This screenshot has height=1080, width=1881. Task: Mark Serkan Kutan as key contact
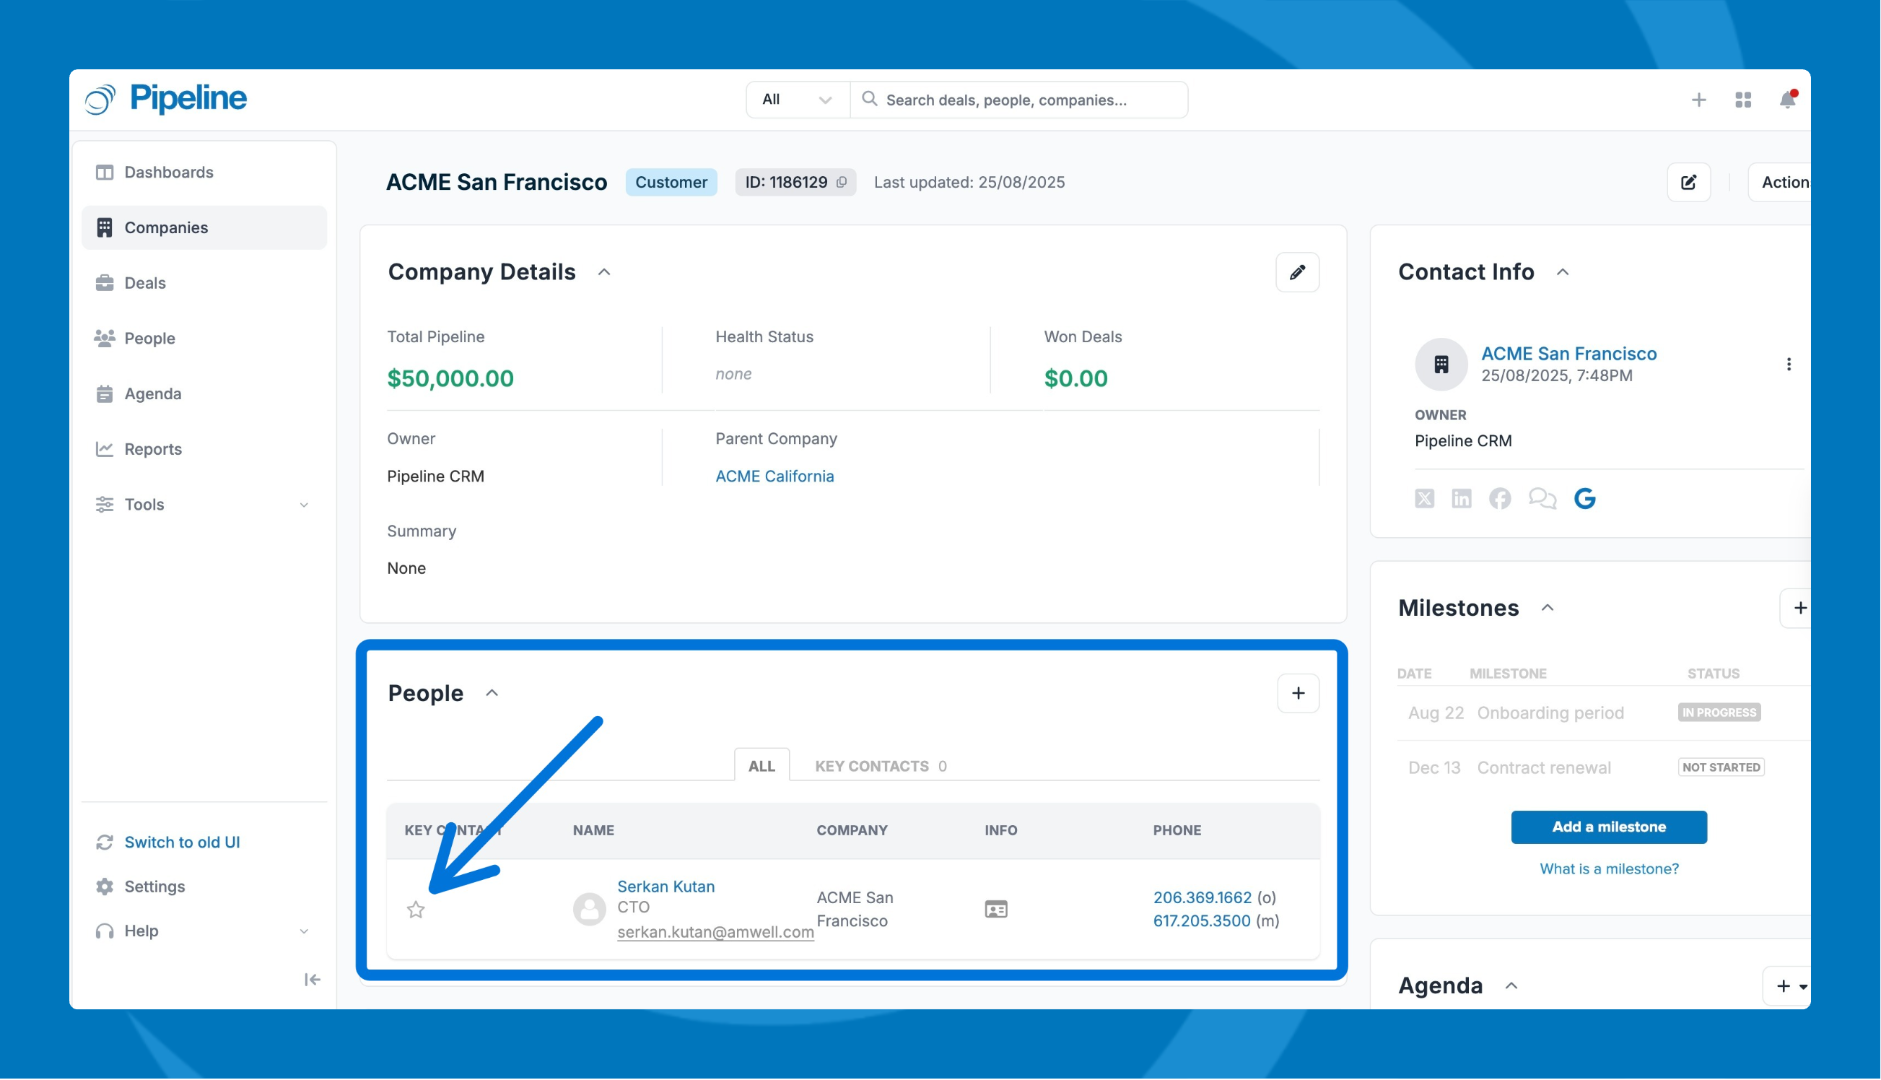(416, 909)
